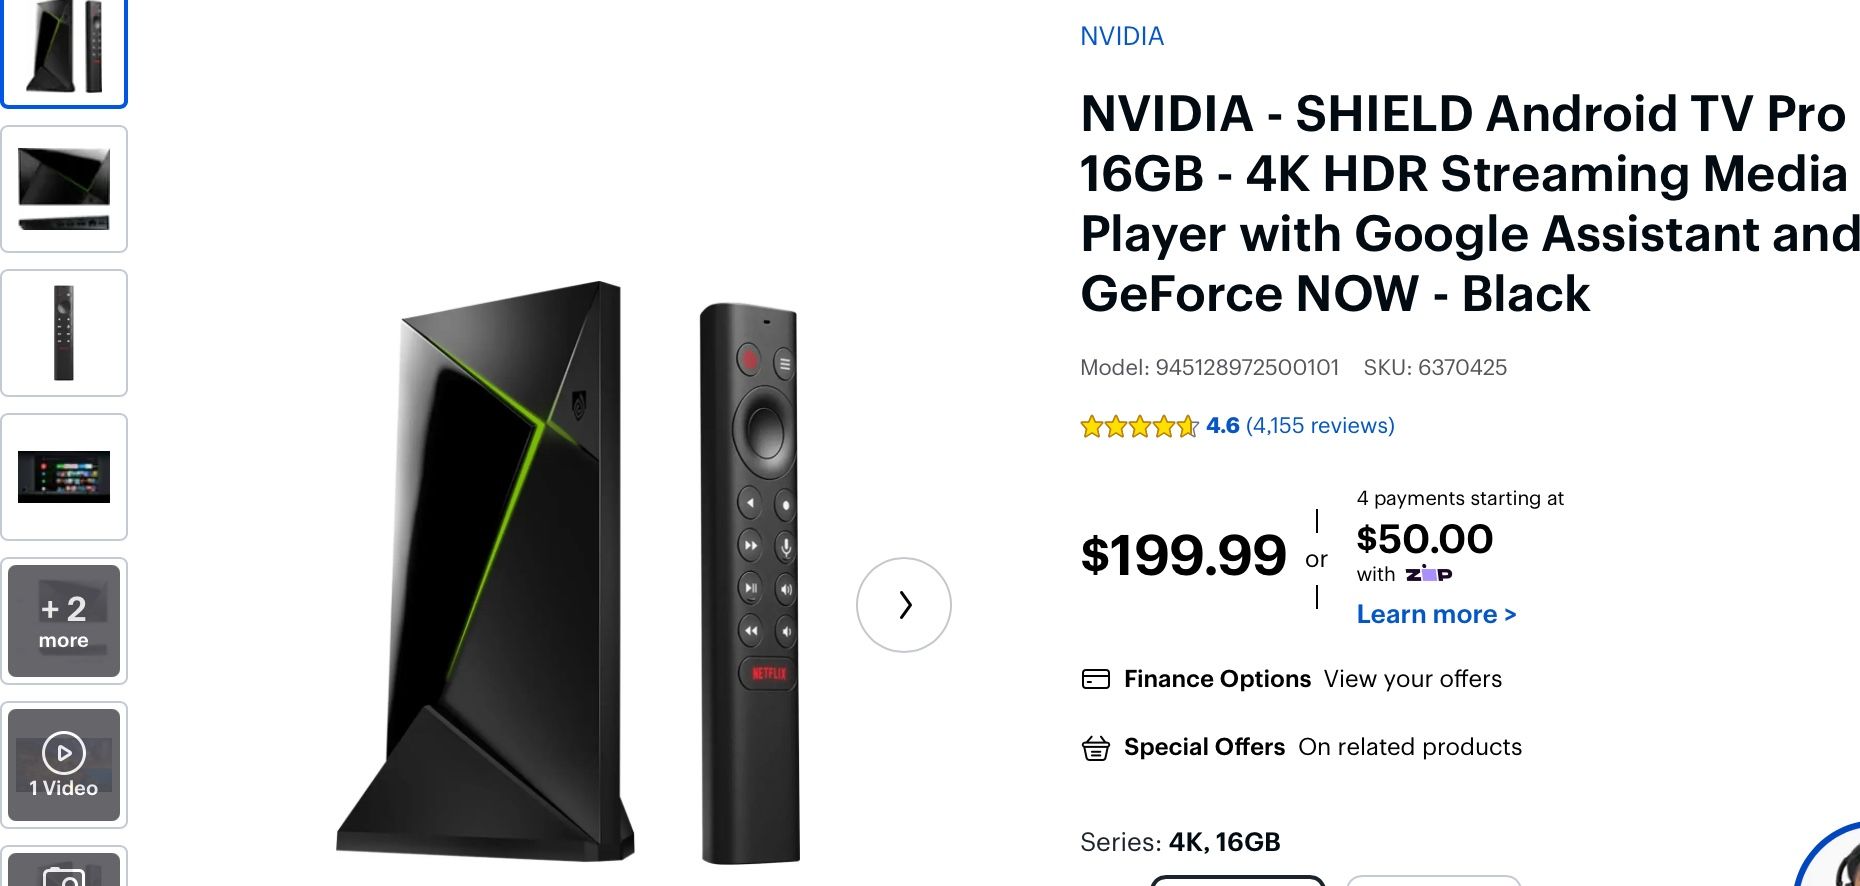
Task: Click Learn more about Zip payments
Action: [1436, 615]
